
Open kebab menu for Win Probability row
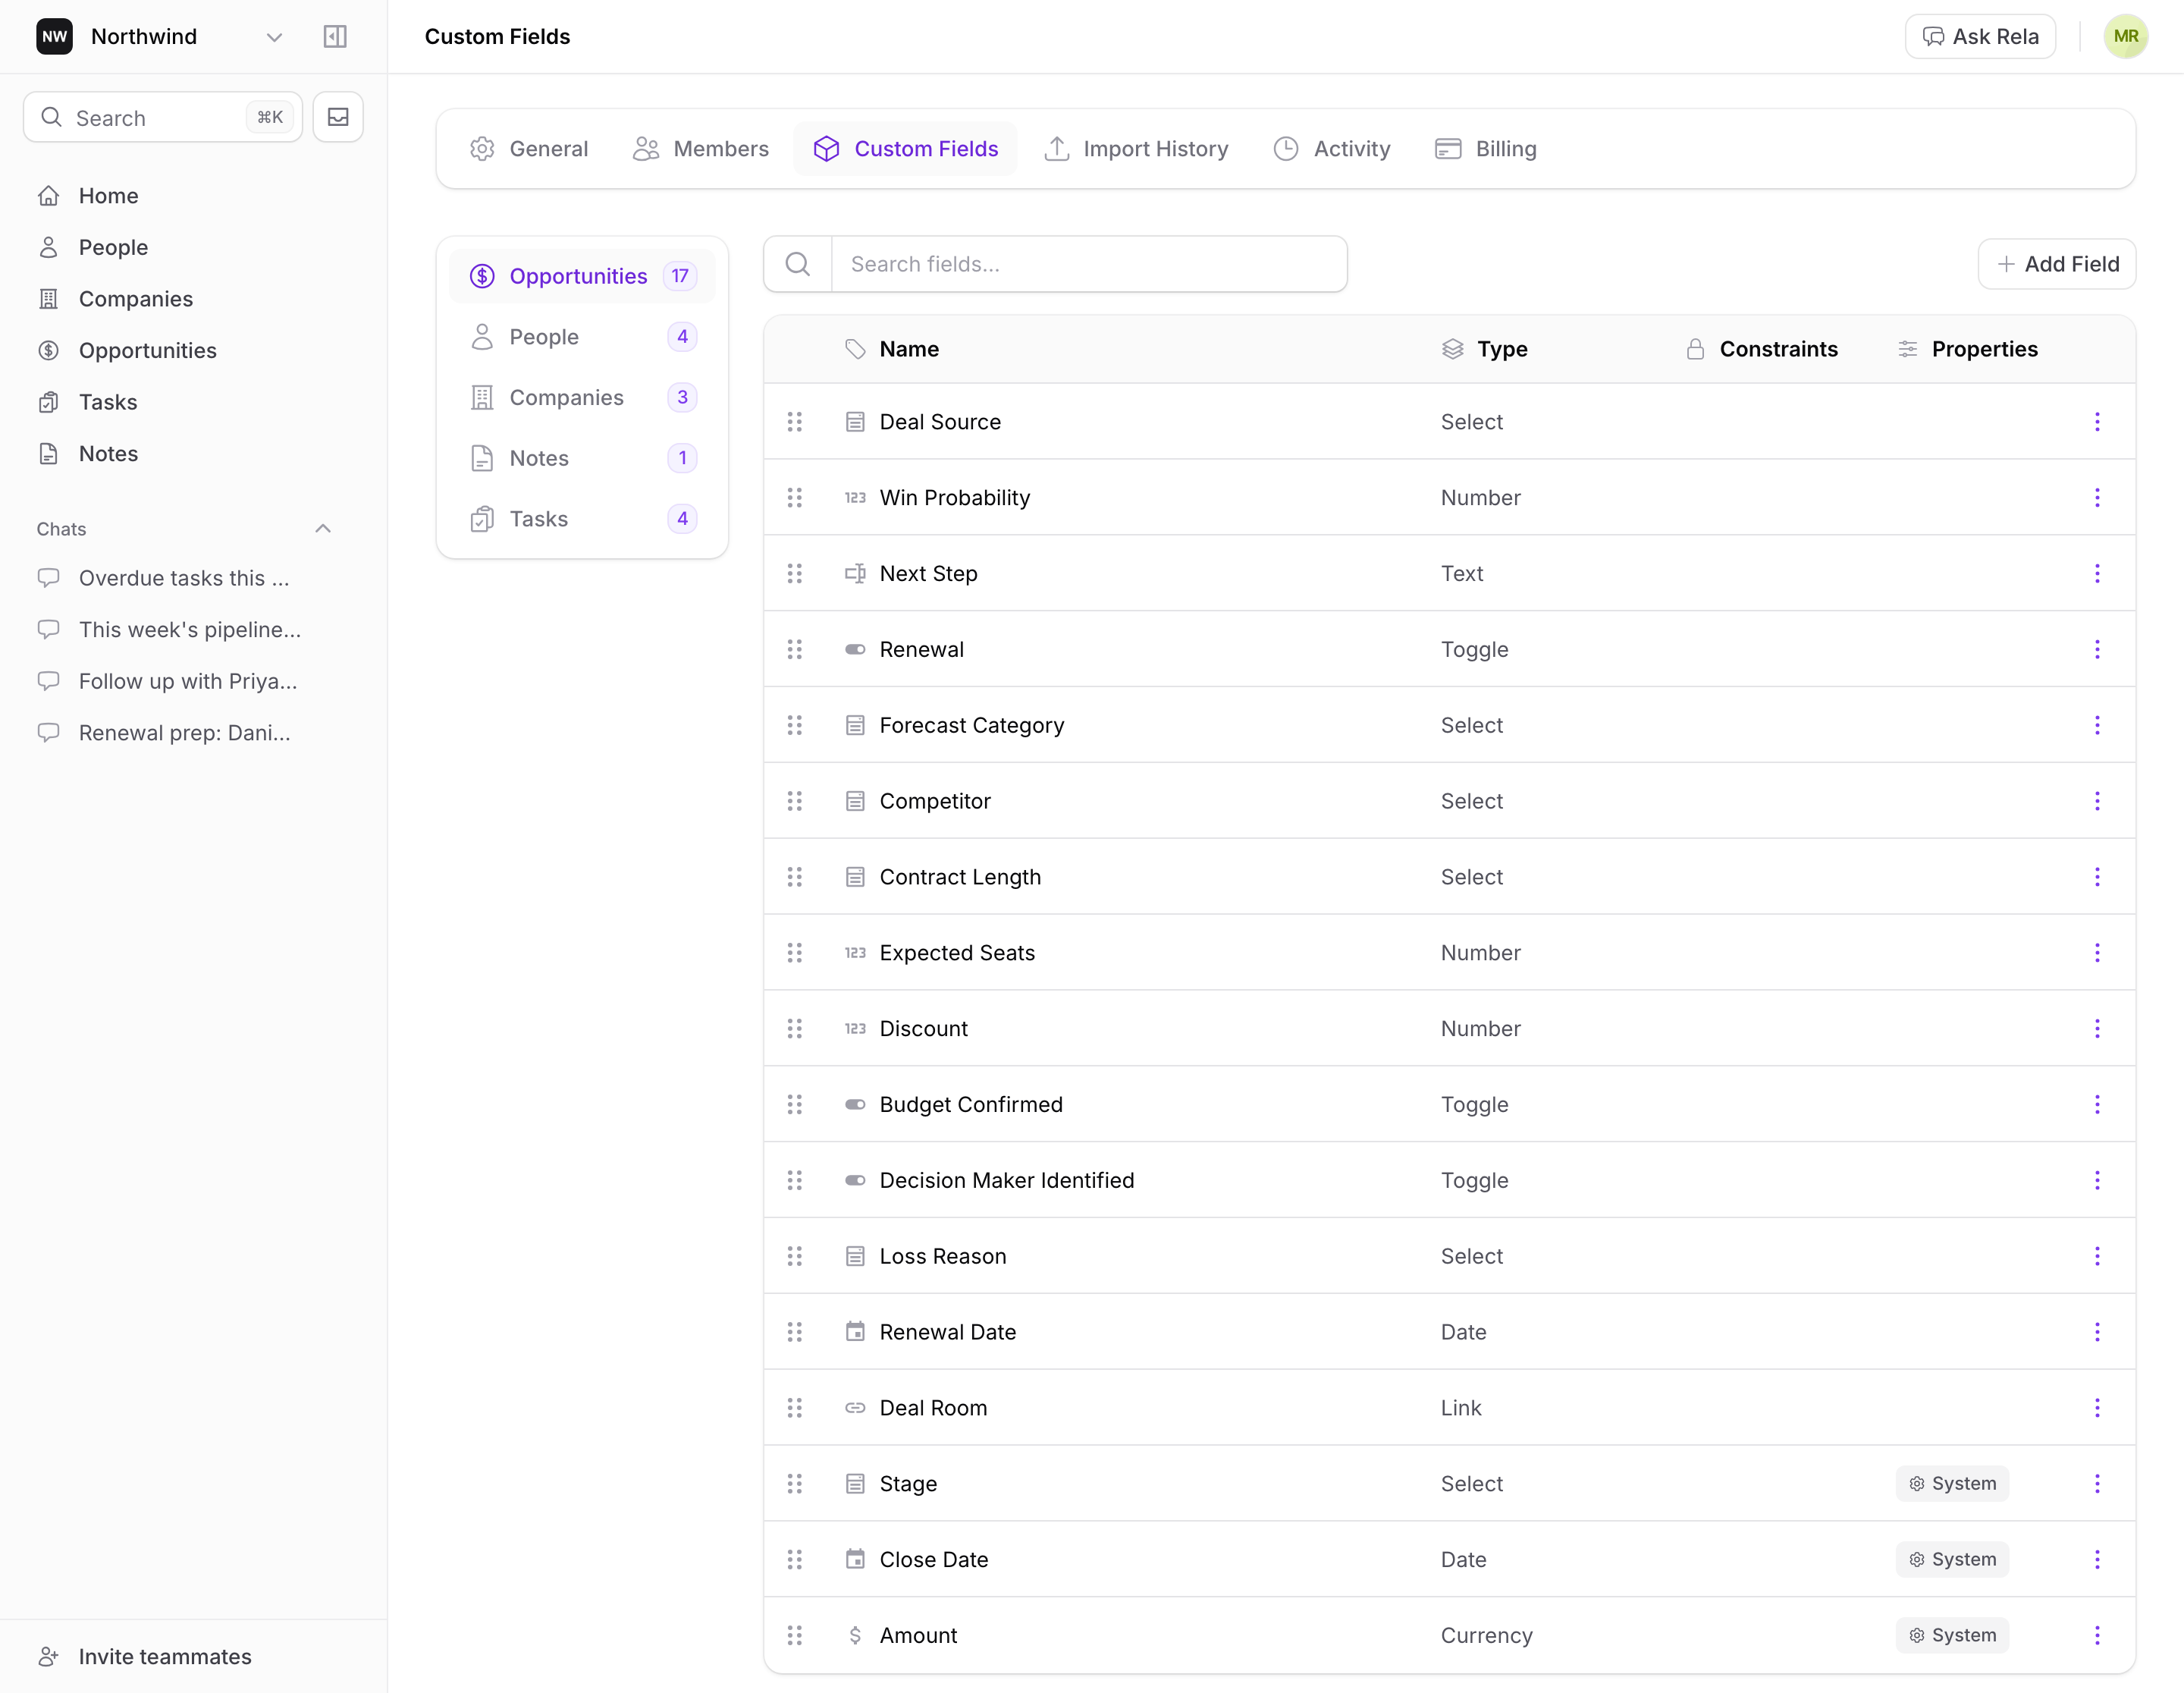2097,498
